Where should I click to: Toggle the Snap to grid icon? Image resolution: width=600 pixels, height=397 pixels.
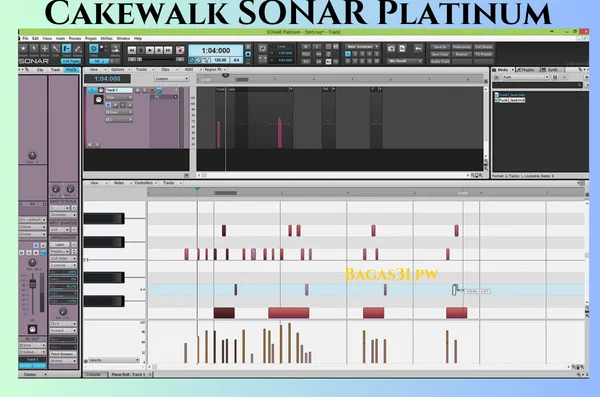coord(94,49)
